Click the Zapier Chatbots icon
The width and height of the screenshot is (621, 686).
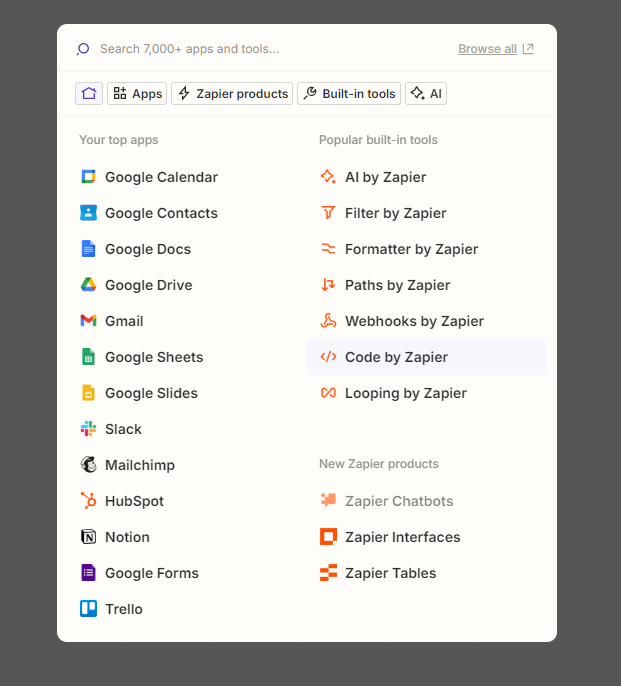[x=328, y=500]
